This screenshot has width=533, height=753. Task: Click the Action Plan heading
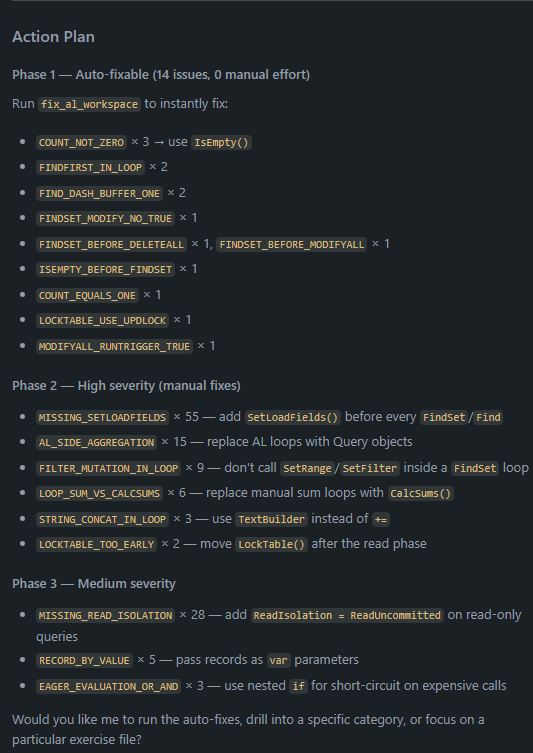(53, 37)
